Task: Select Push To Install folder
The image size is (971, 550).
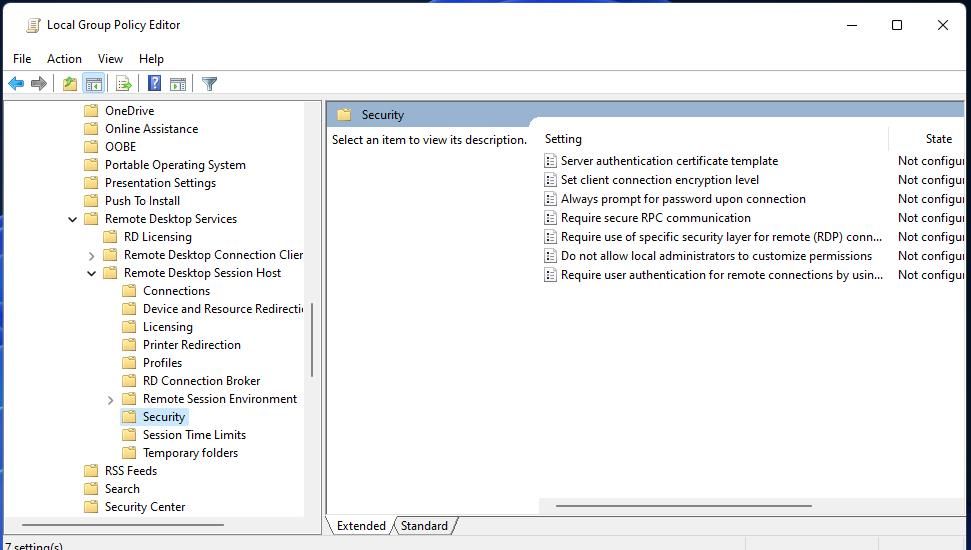Action: [x=142, y=201]
